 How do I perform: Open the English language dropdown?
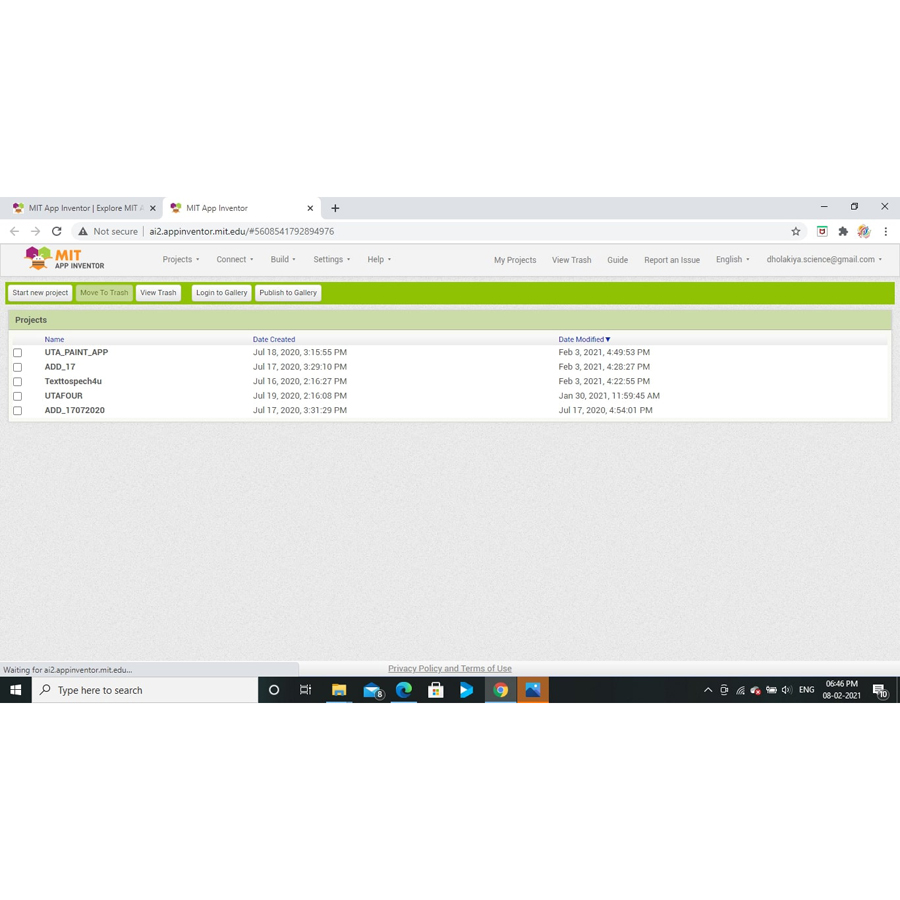(732, 259)
